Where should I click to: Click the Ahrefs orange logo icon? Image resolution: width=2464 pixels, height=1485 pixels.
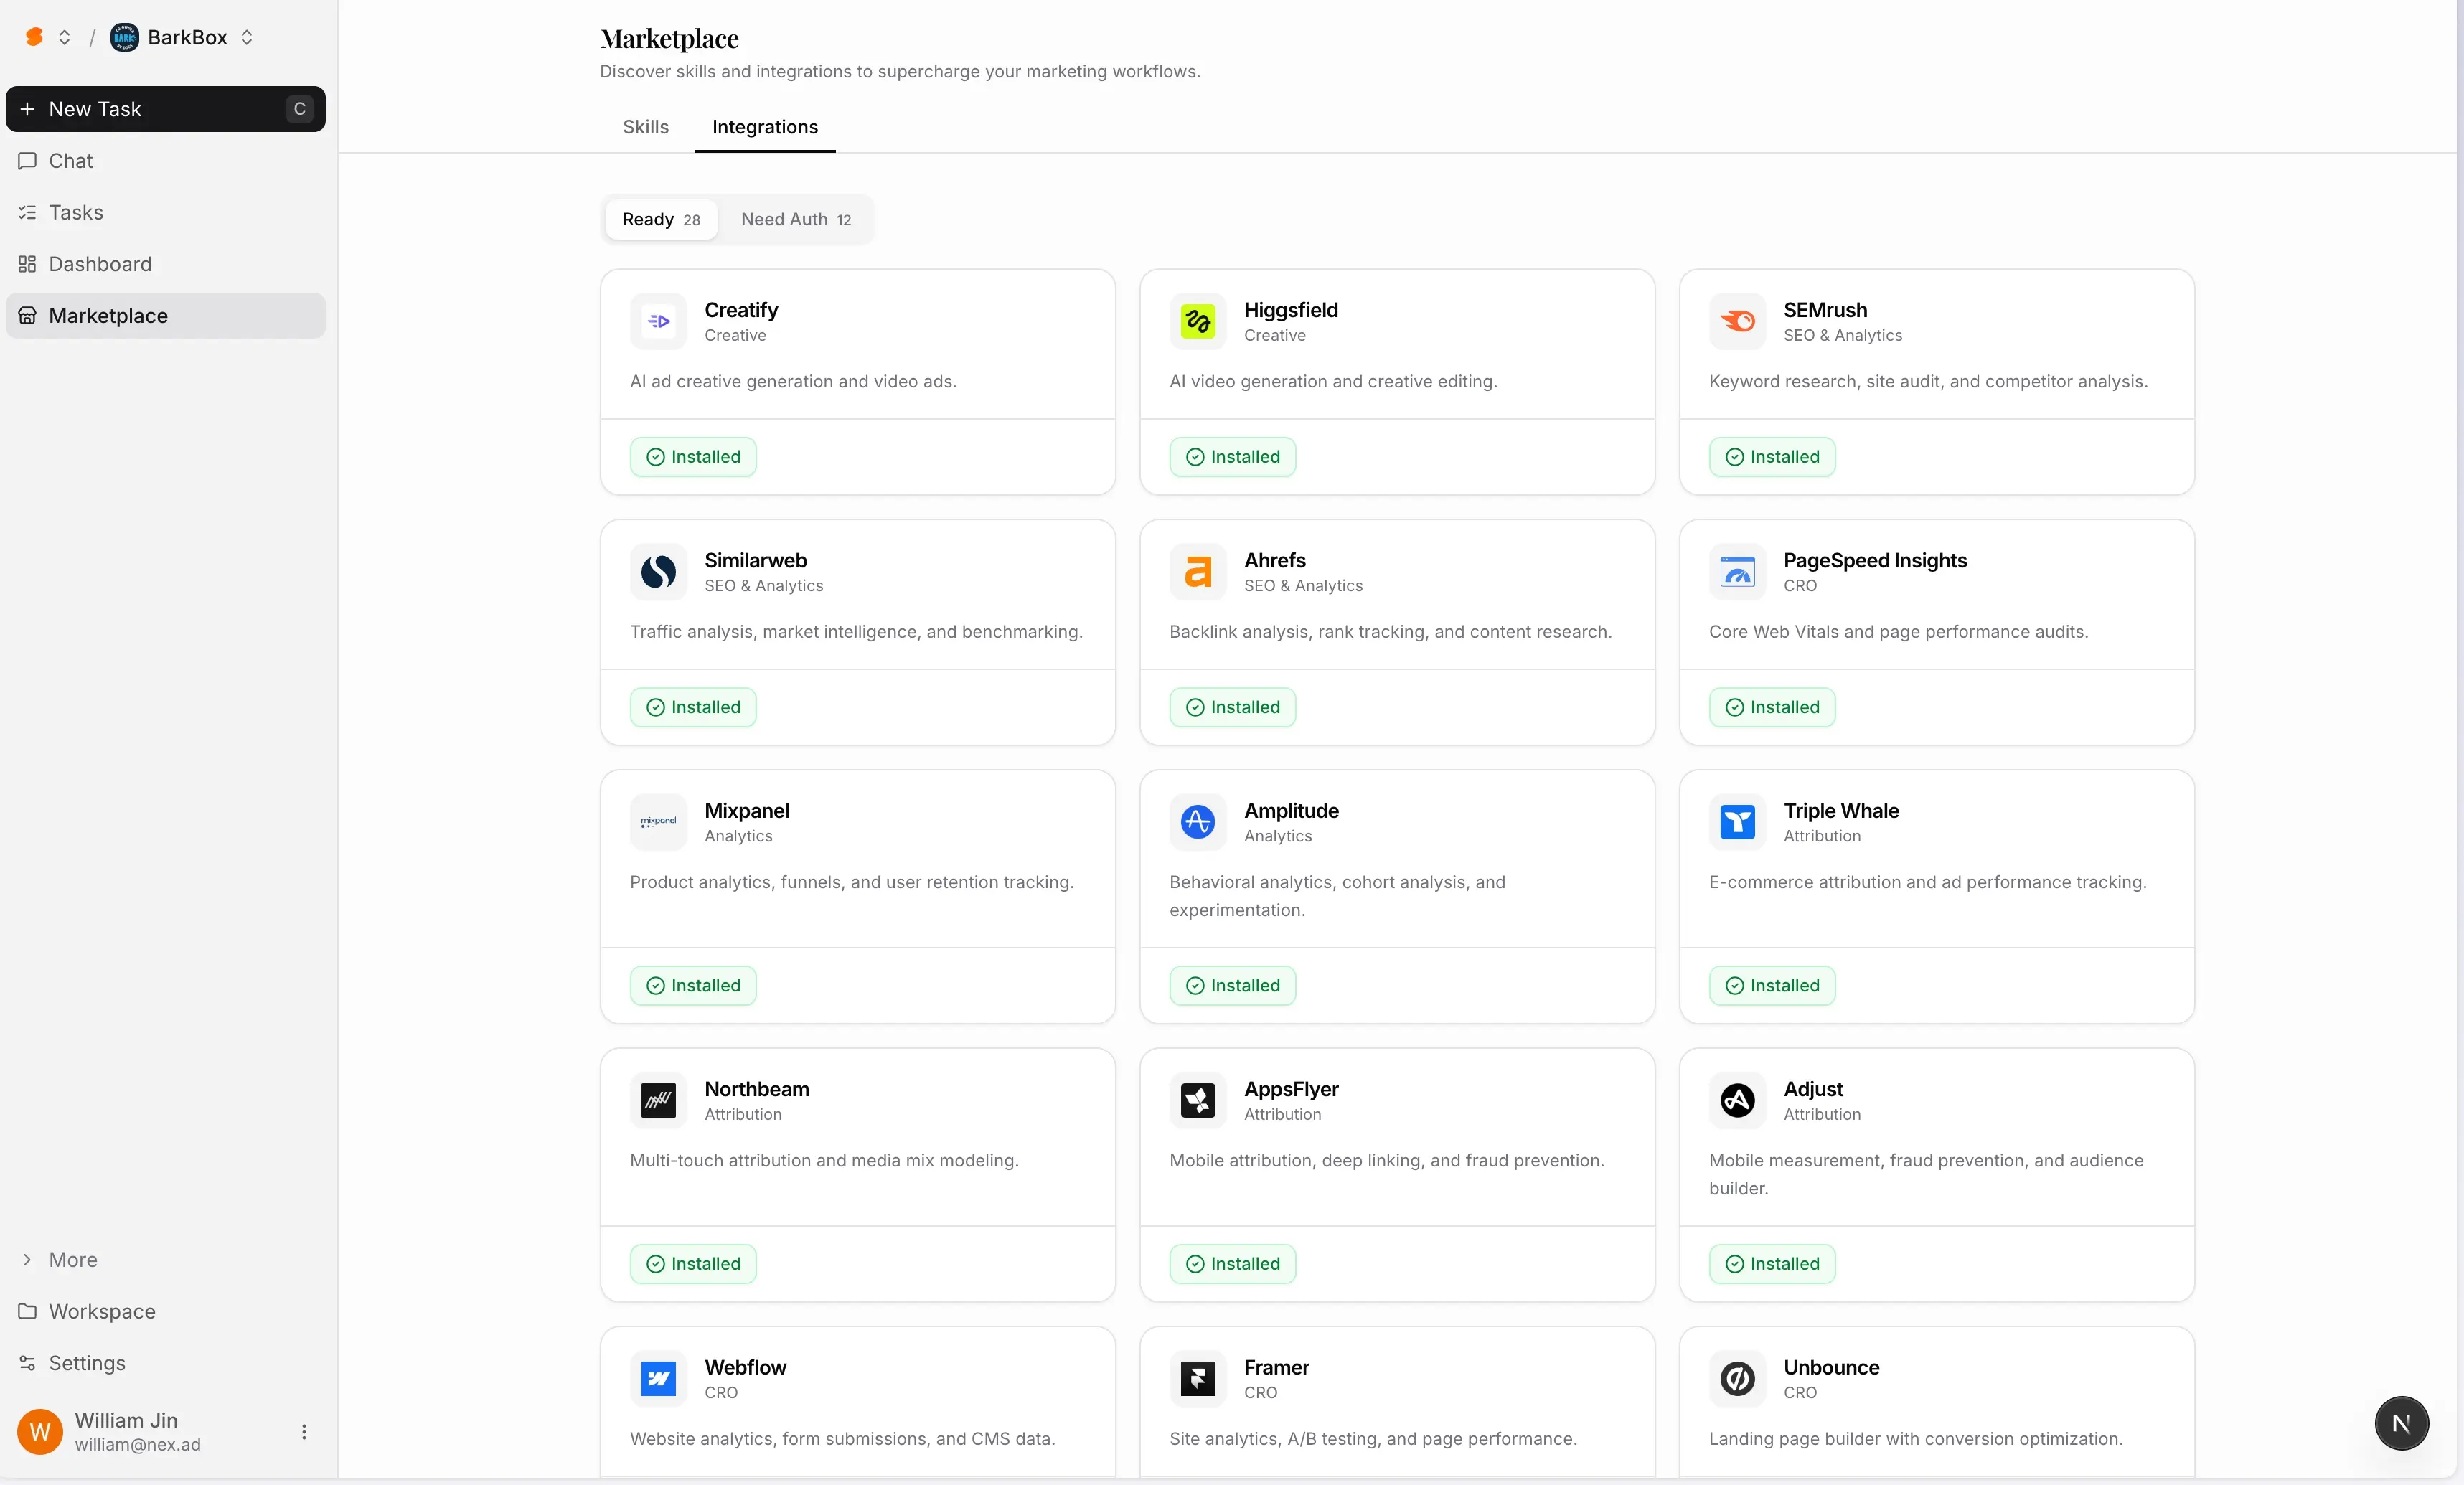click(x=1197, y=571)
